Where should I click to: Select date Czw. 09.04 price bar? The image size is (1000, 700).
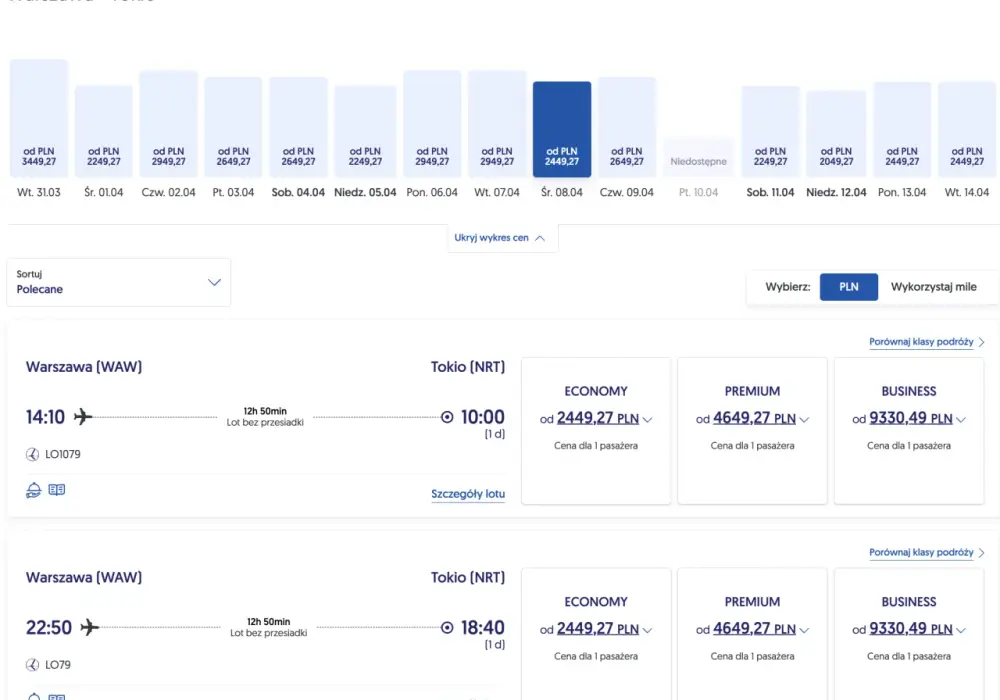627,127
